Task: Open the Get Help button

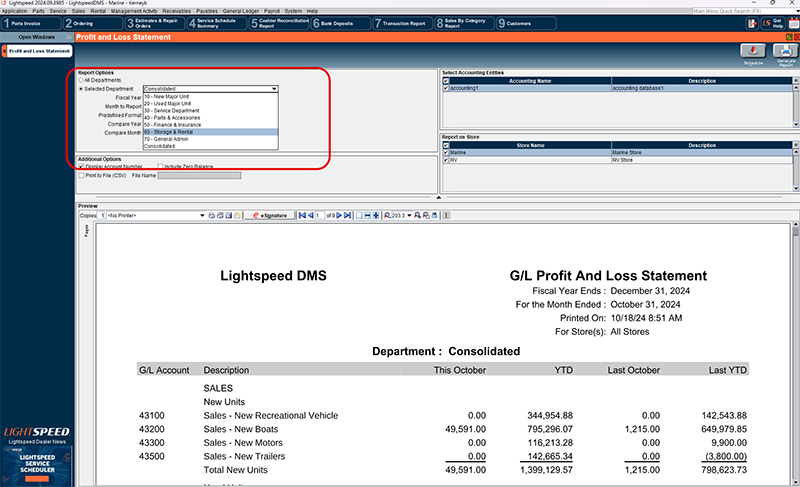Action: tap(772, 23)
